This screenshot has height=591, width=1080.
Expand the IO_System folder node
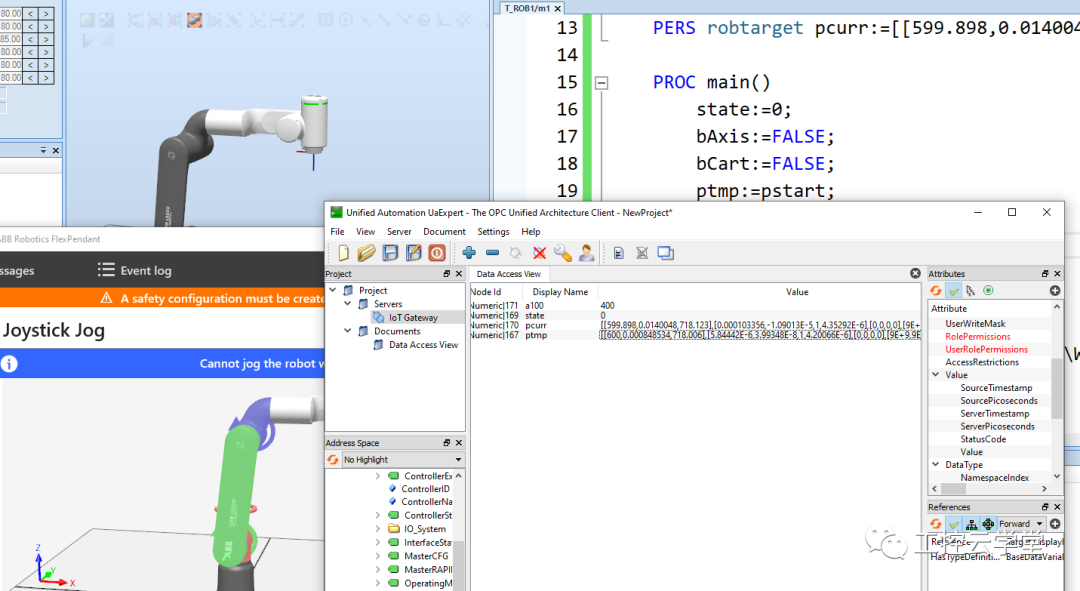(x=377, y=529)
